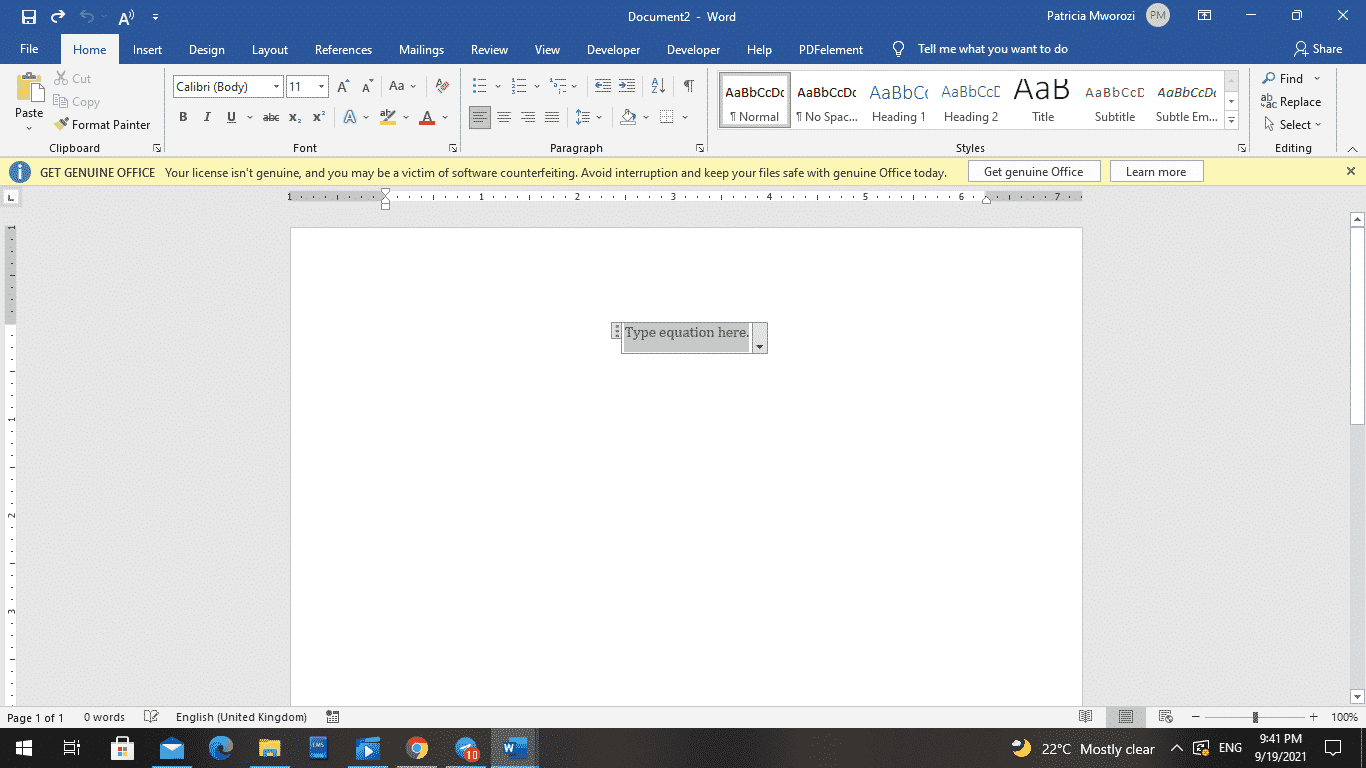Apply the Heading 1 style
Screen dimensions: 1366x768
(898, 100)
